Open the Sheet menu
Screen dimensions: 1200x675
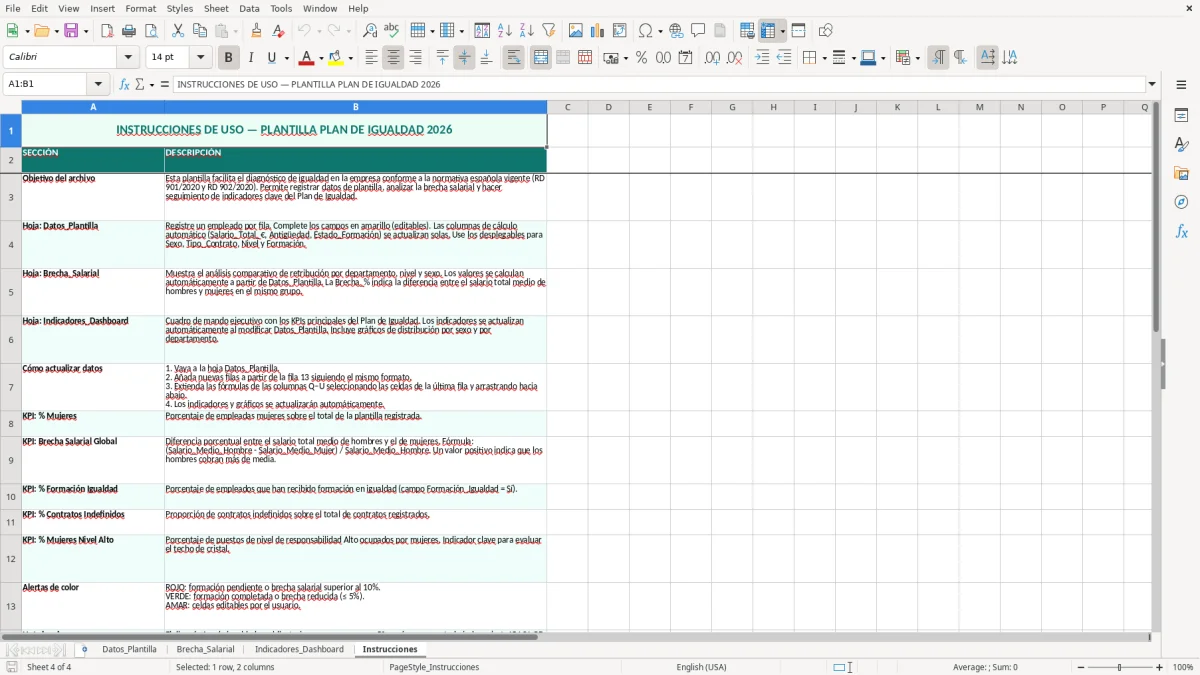216,8
